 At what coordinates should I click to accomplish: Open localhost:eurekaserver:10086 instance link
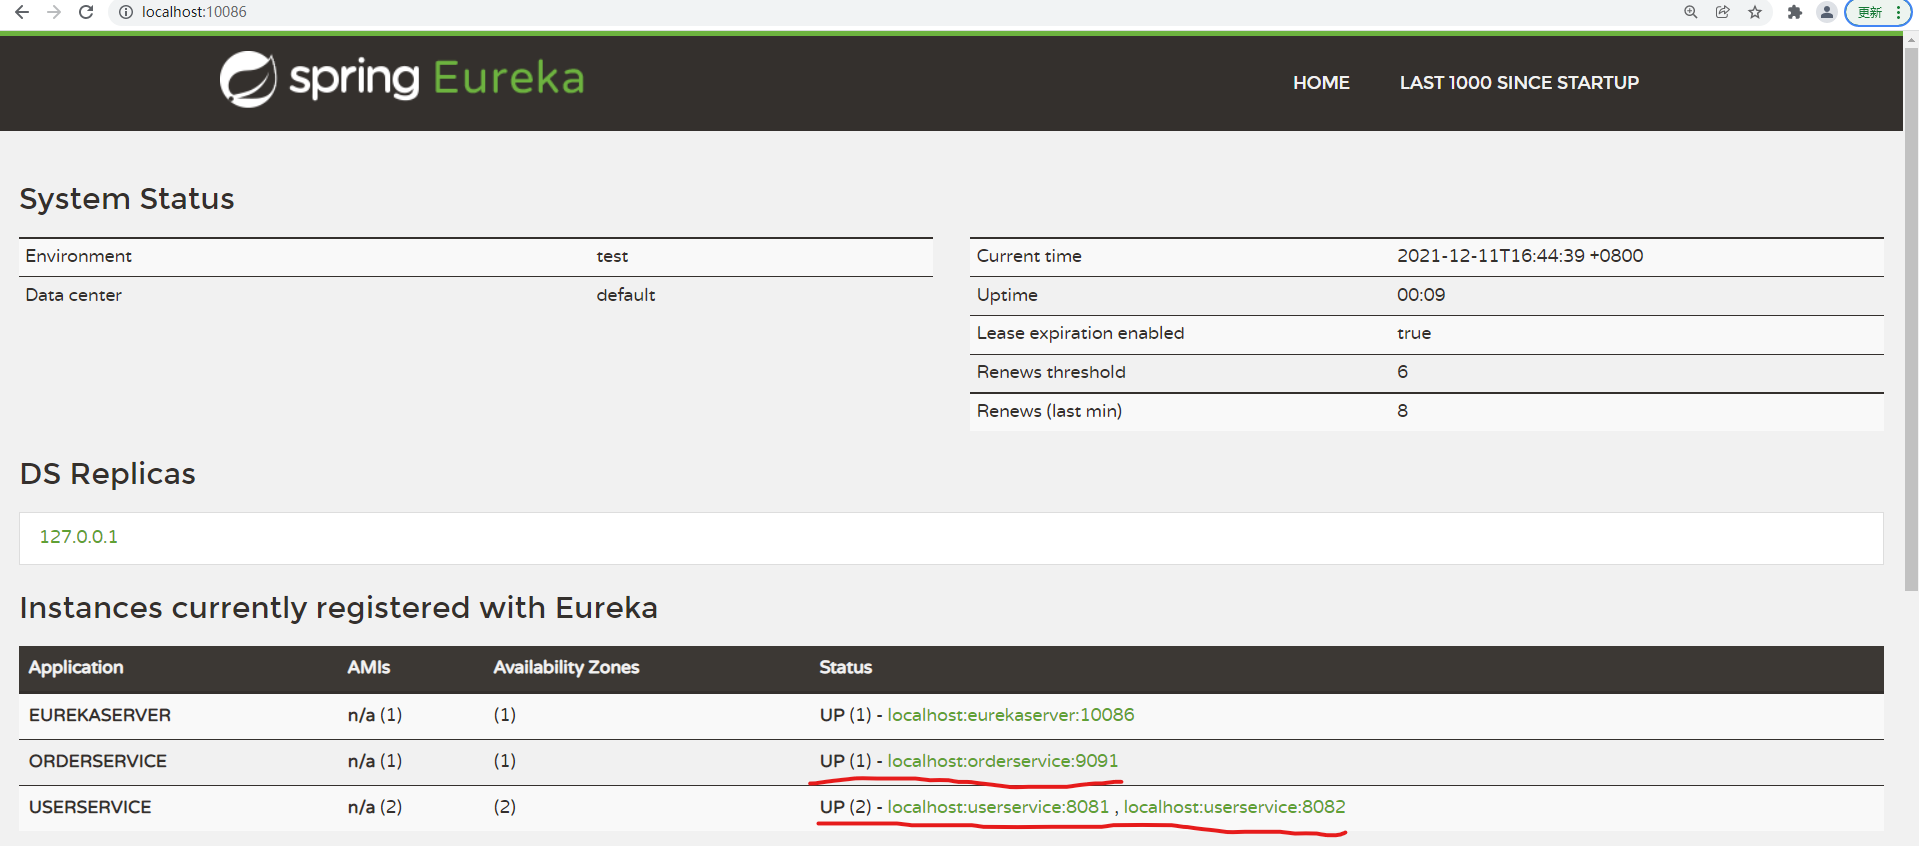click(1011, 715)
